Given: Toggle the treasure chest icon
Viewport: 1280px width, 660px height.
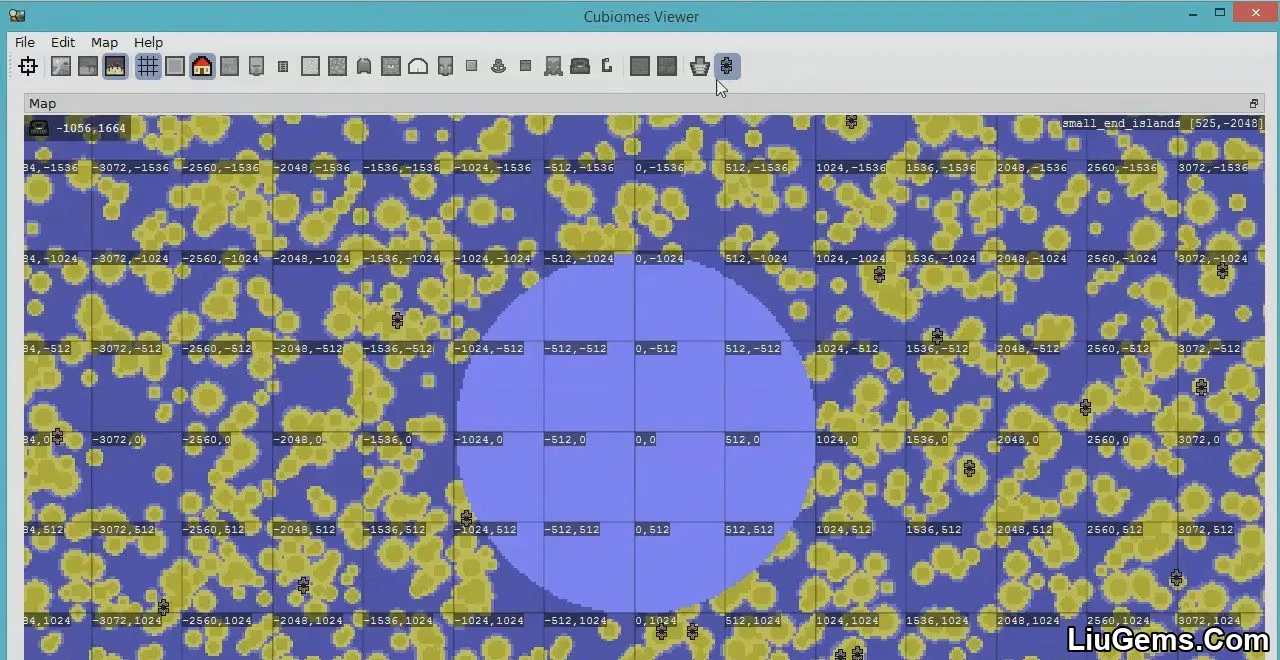Looking at the screenshot, I should coord(580,67).
